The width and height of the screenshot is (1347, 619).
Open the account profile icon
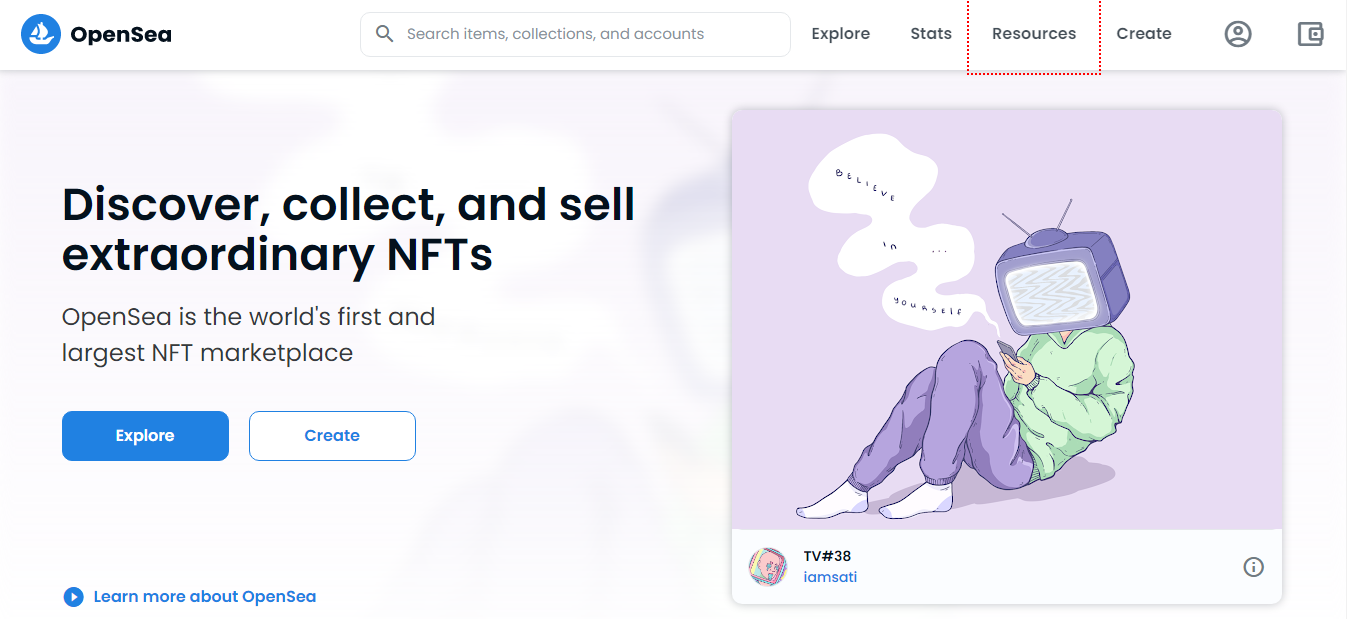pos(1238,34)
